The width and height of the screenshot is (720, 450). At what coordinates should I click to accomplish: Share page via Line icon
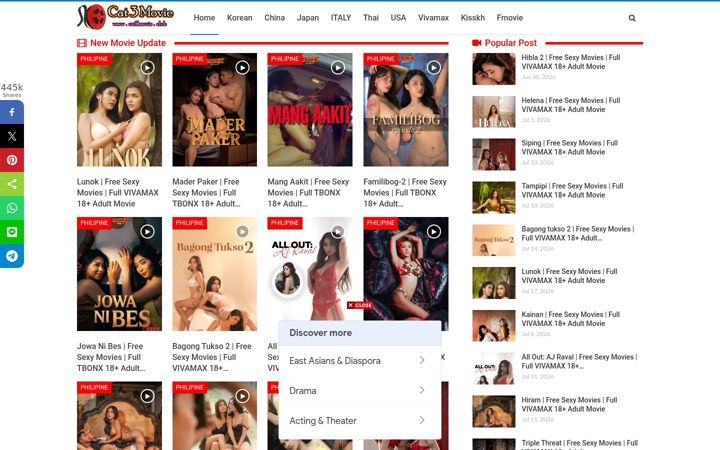12,231
